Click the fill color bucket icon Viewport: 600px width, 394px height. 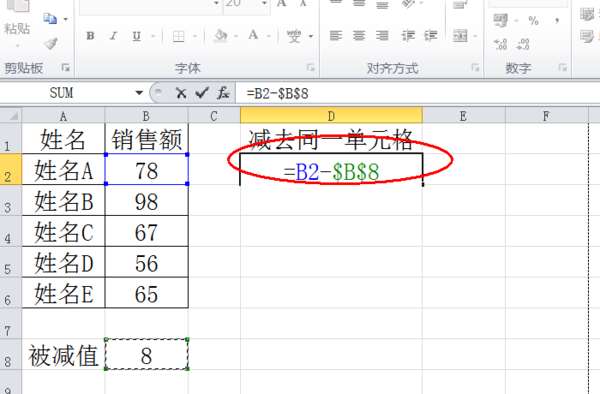pos(221,36)
